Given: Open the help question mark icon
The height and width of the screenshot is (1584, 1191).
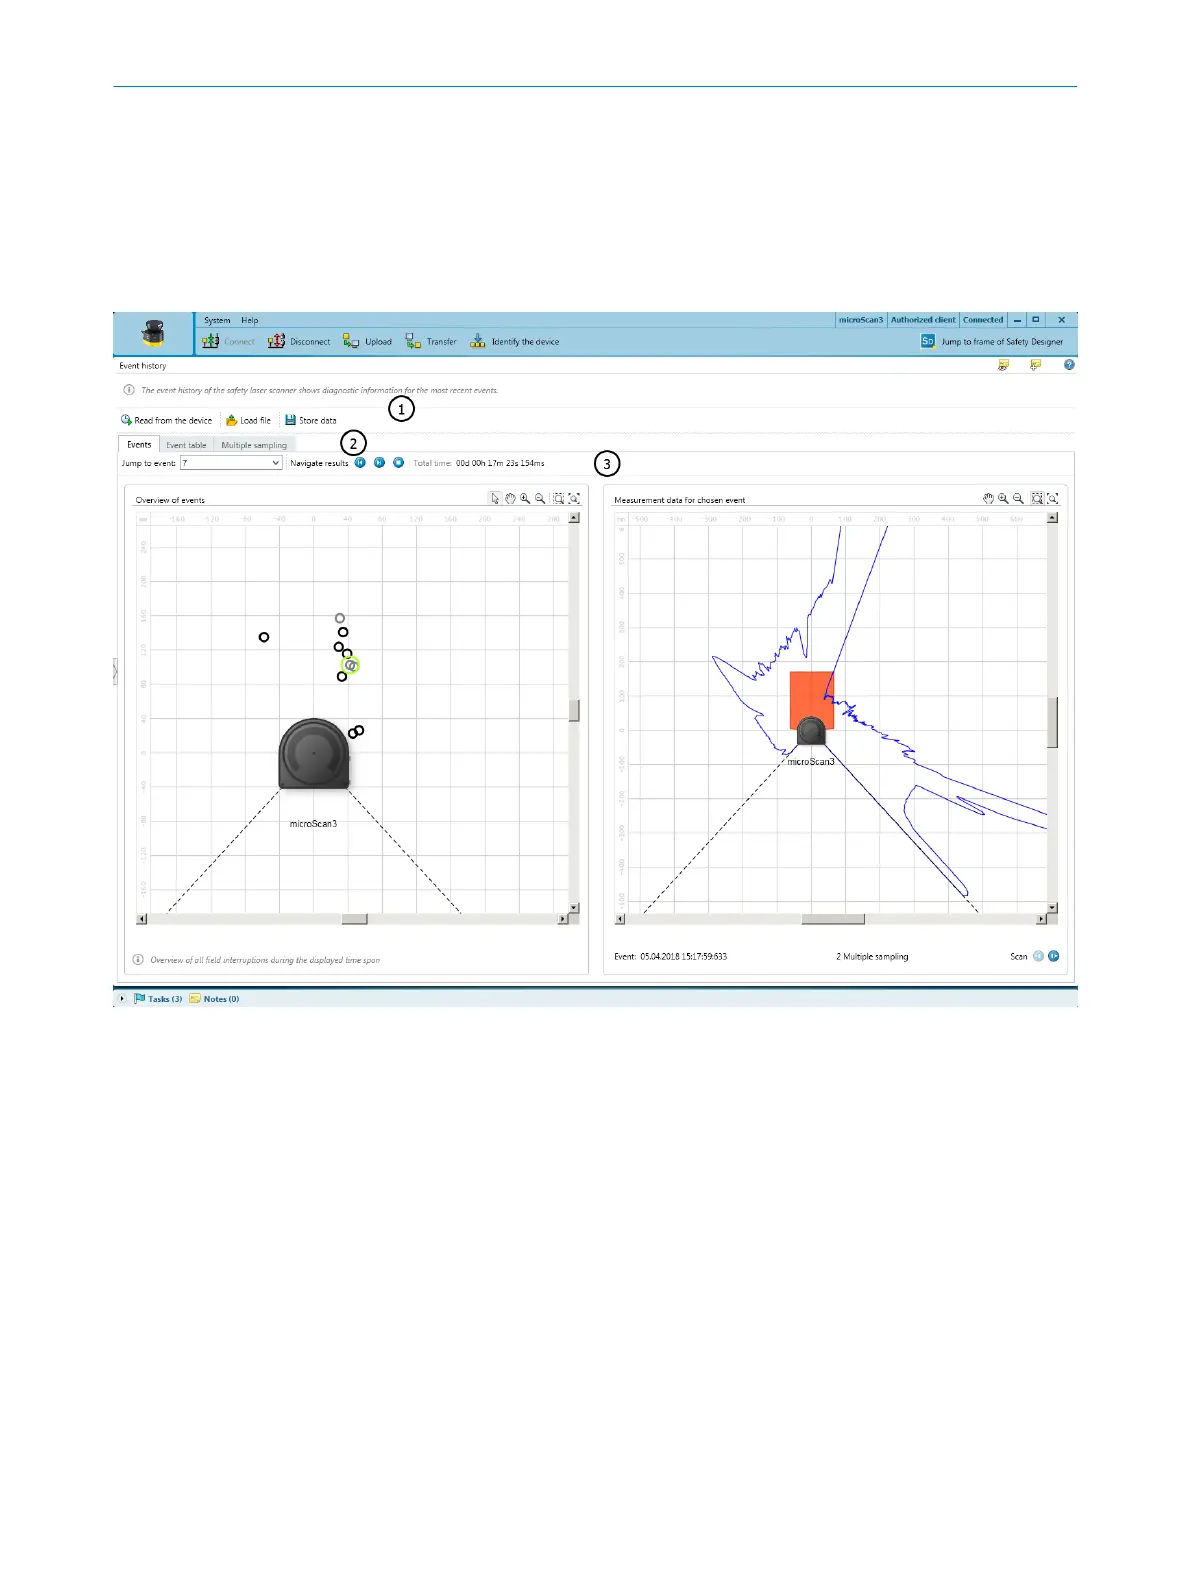Looking at the screenshot, I should [x=1069, y=365].
